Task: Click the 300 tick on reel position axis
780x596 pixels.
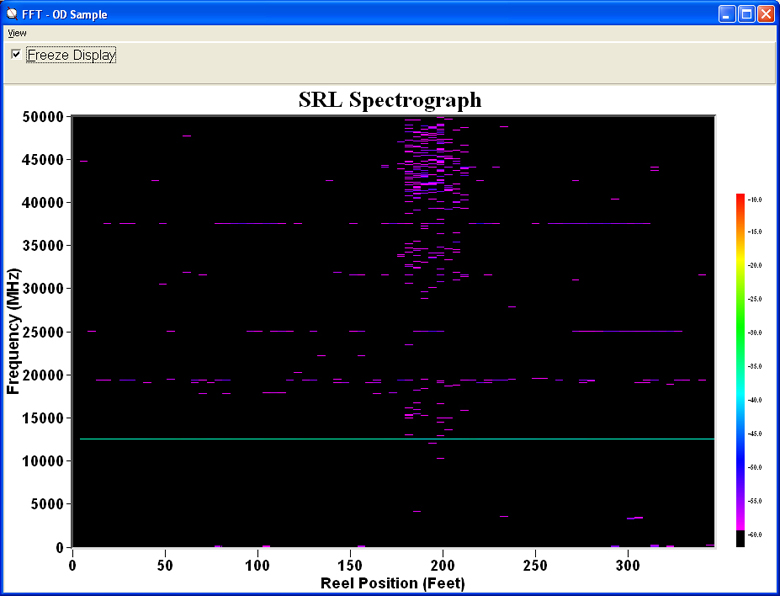Action: pos(628,564)
